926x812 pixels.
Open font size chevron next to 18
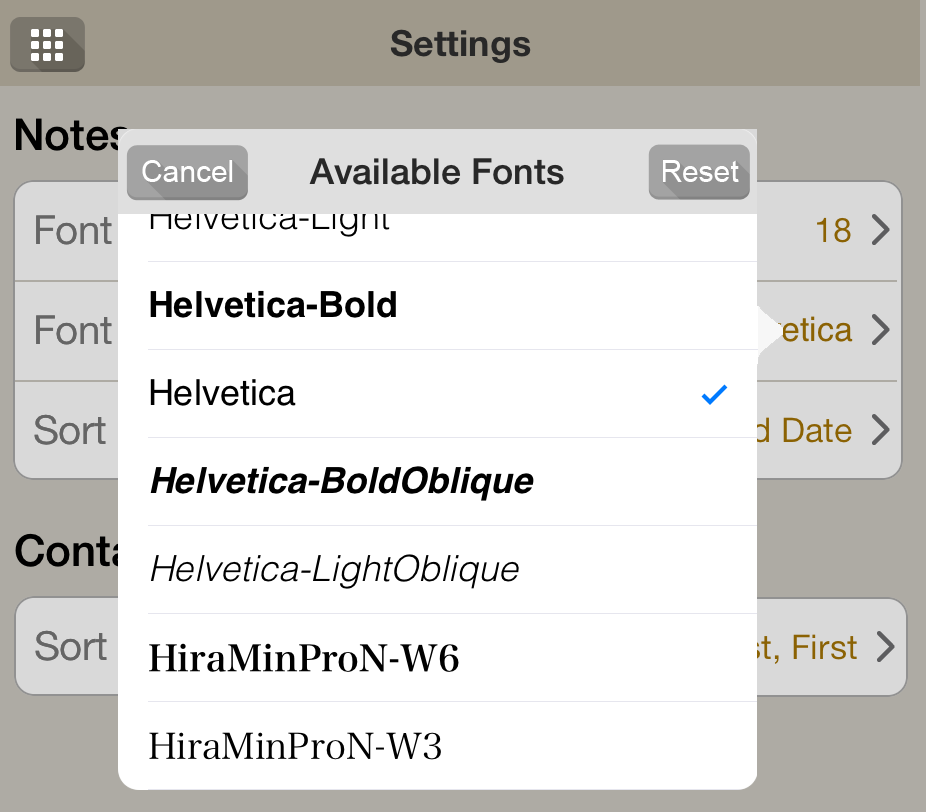click(881, 230)
